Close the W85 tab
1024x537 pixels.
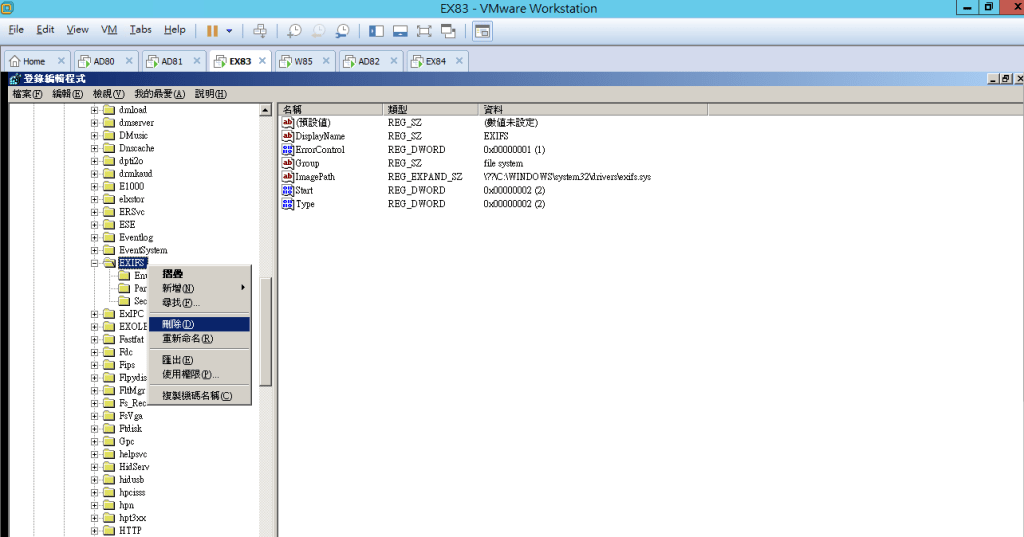pos(325,61)
